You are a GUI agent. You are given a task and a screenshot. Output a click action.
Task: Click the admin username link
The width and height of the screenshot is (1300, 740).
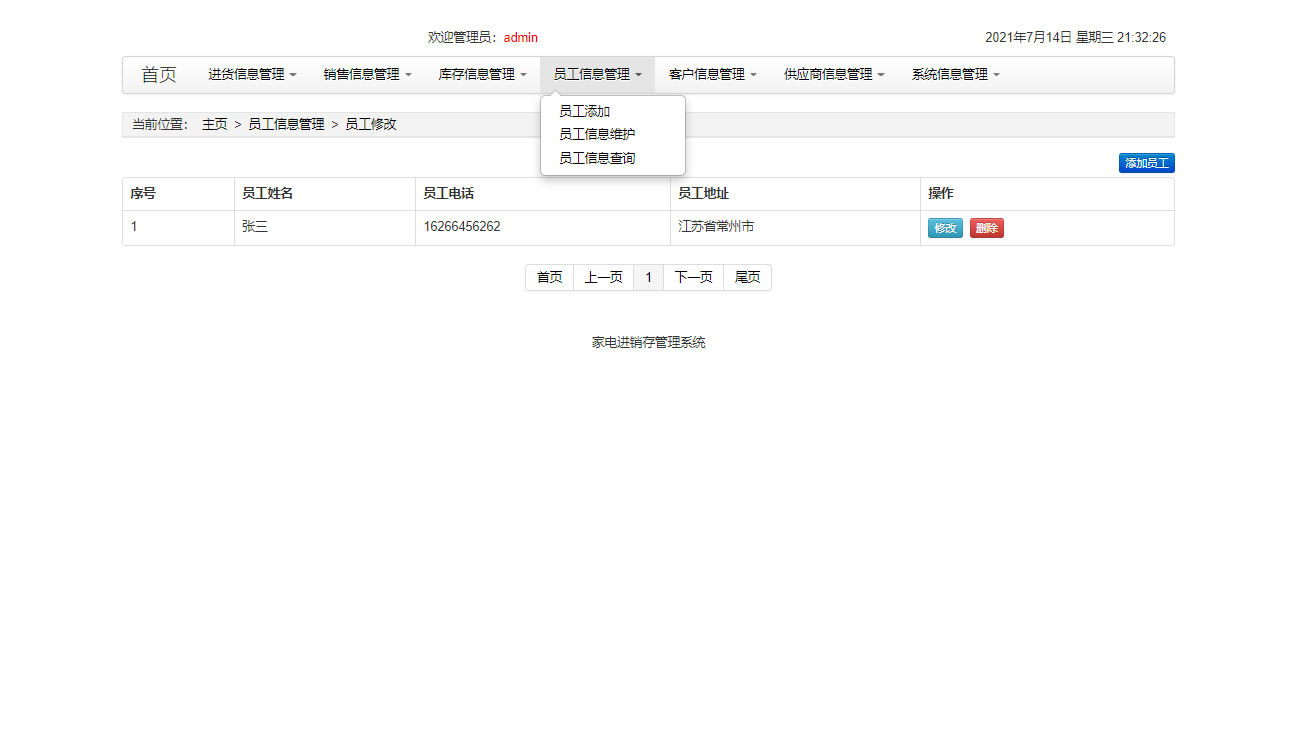[520, 37]
